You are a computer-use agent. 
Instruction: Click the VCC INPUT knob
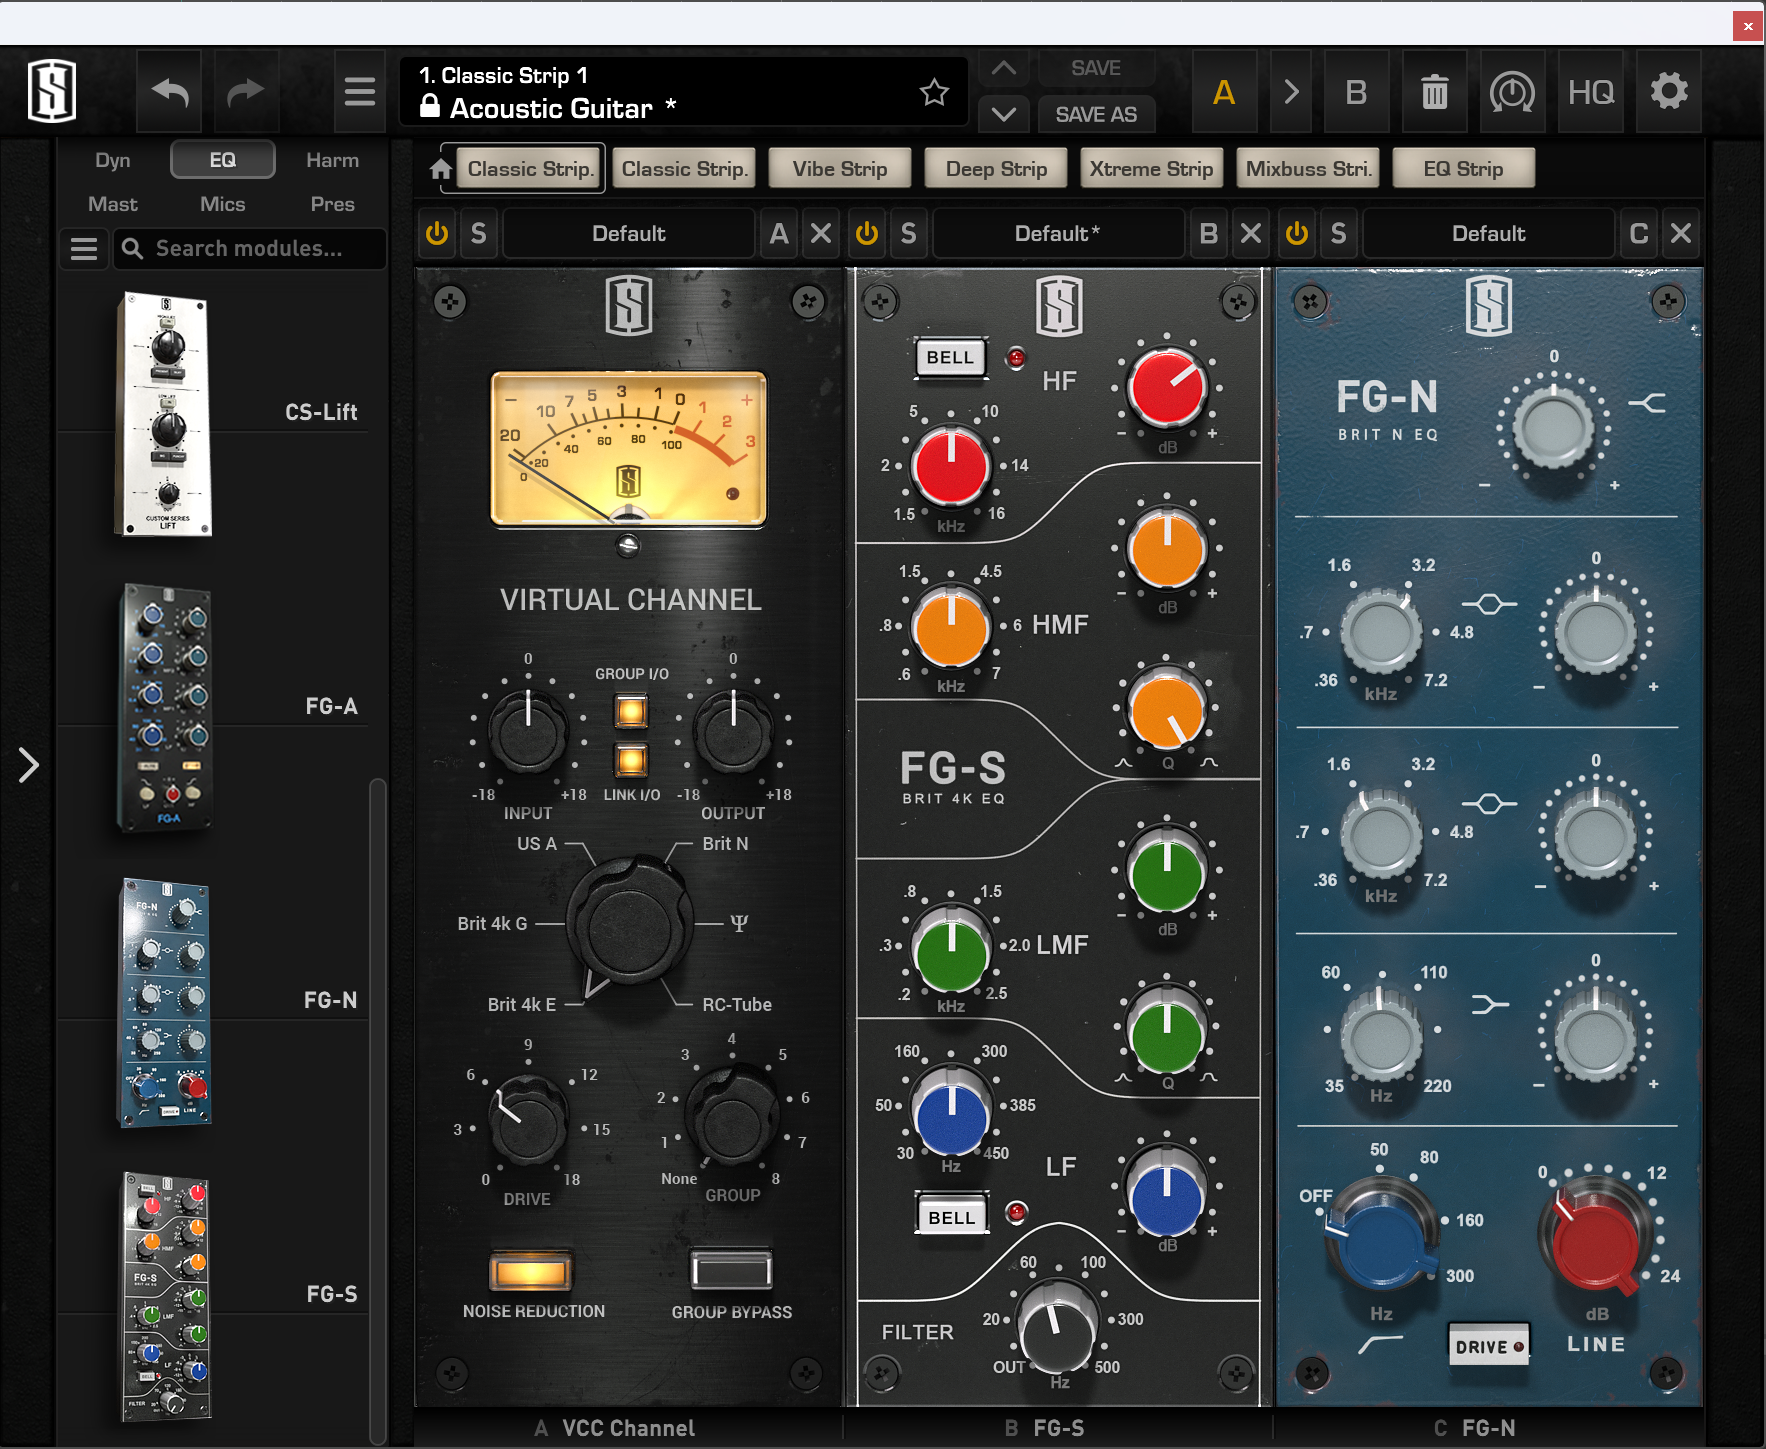528,732
